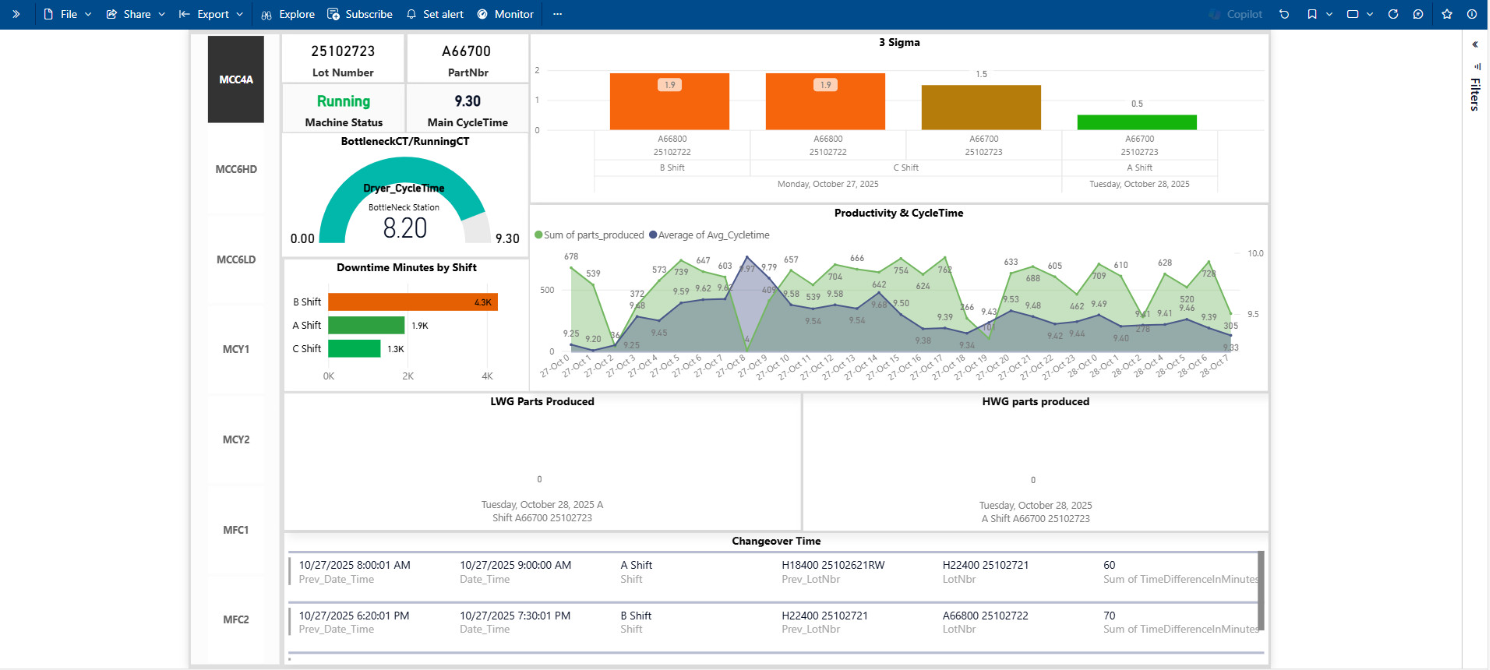The image size is (1490, 670).
Task: Click the Set alert button
Action: (x=435, y=14)
